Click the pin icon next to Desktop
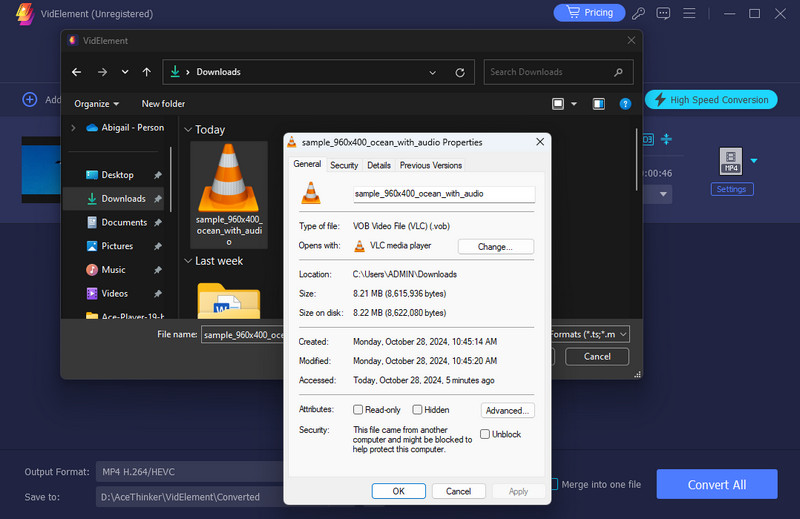The height and width of the screenshot is (519, 800). 158,175
